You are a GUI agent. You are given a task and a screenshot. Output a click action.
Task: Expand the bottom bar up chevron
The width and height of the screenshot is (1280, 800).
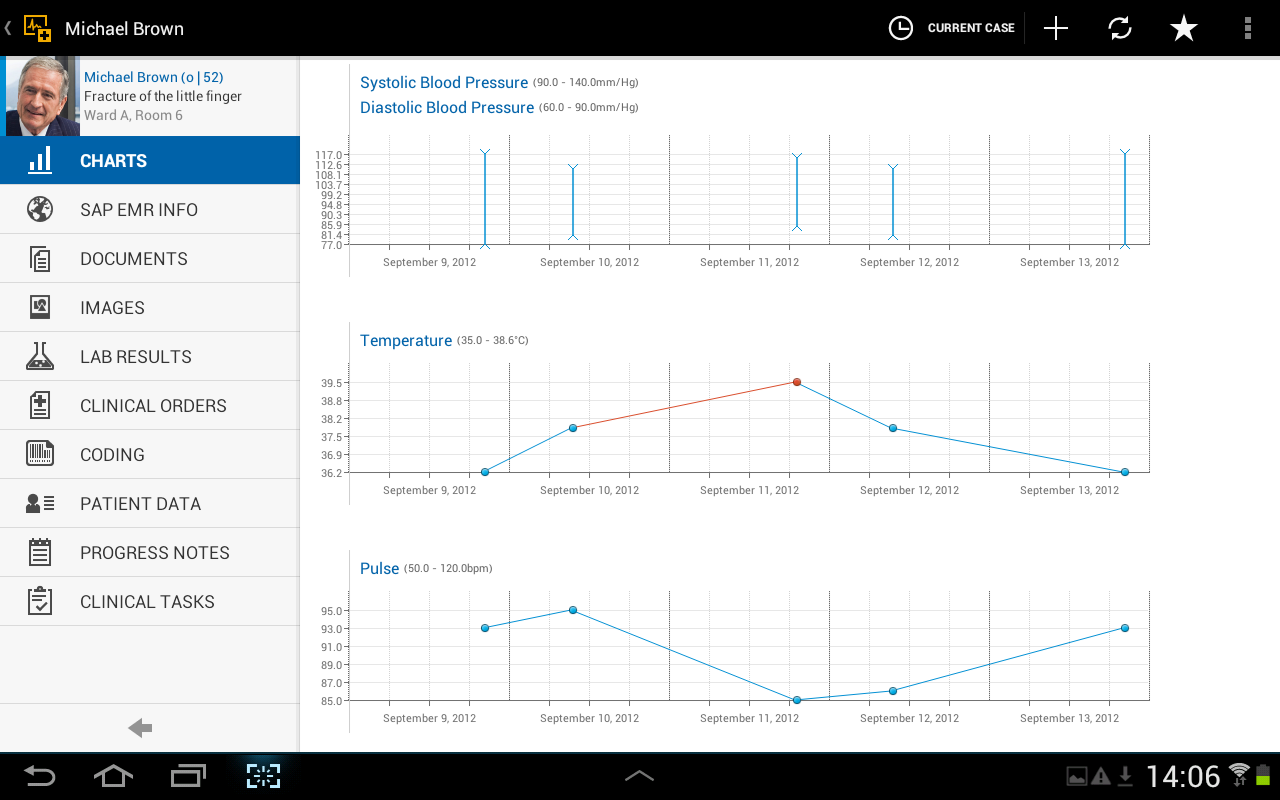click(x=640, y=776)
